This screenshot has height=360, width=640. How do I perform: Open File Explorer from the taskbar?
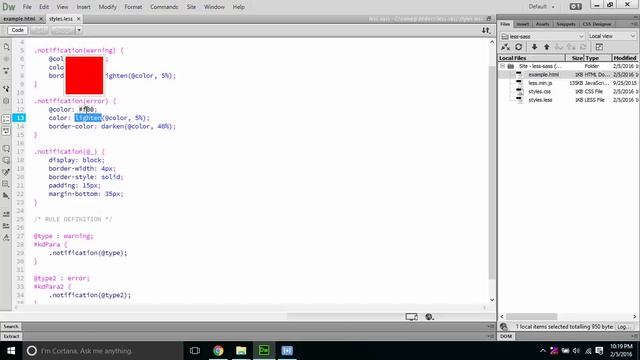[x=241, y=351]
